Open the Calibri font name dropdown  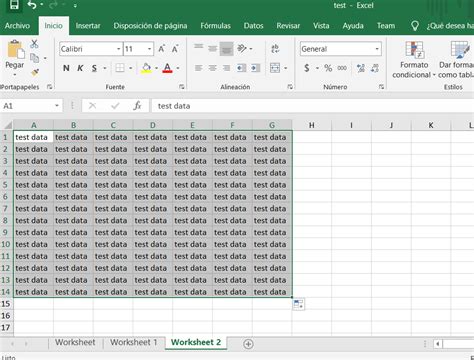118,49
